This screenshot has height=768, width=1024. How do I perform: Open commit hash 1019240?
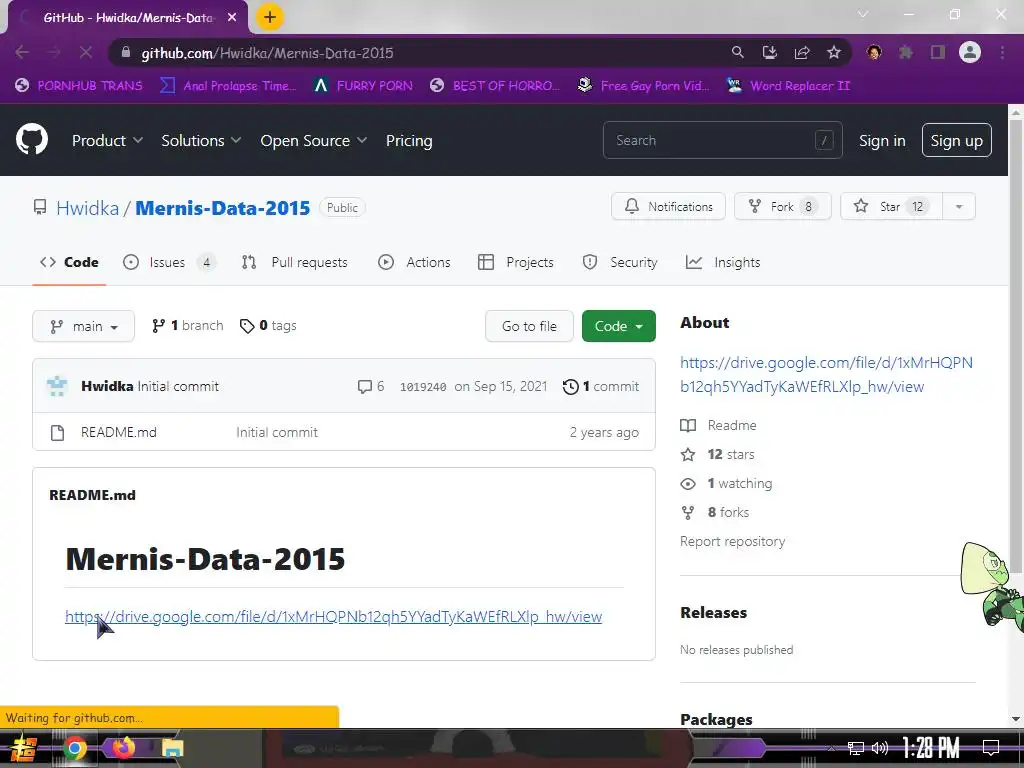(x=423, y=387)
